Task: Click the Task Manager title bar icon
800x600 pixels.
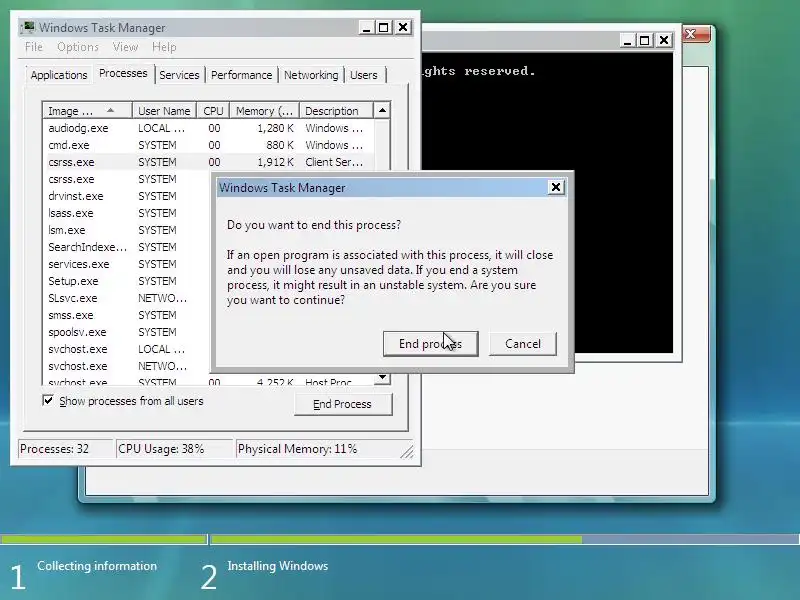Action: (x=29, y=27)
